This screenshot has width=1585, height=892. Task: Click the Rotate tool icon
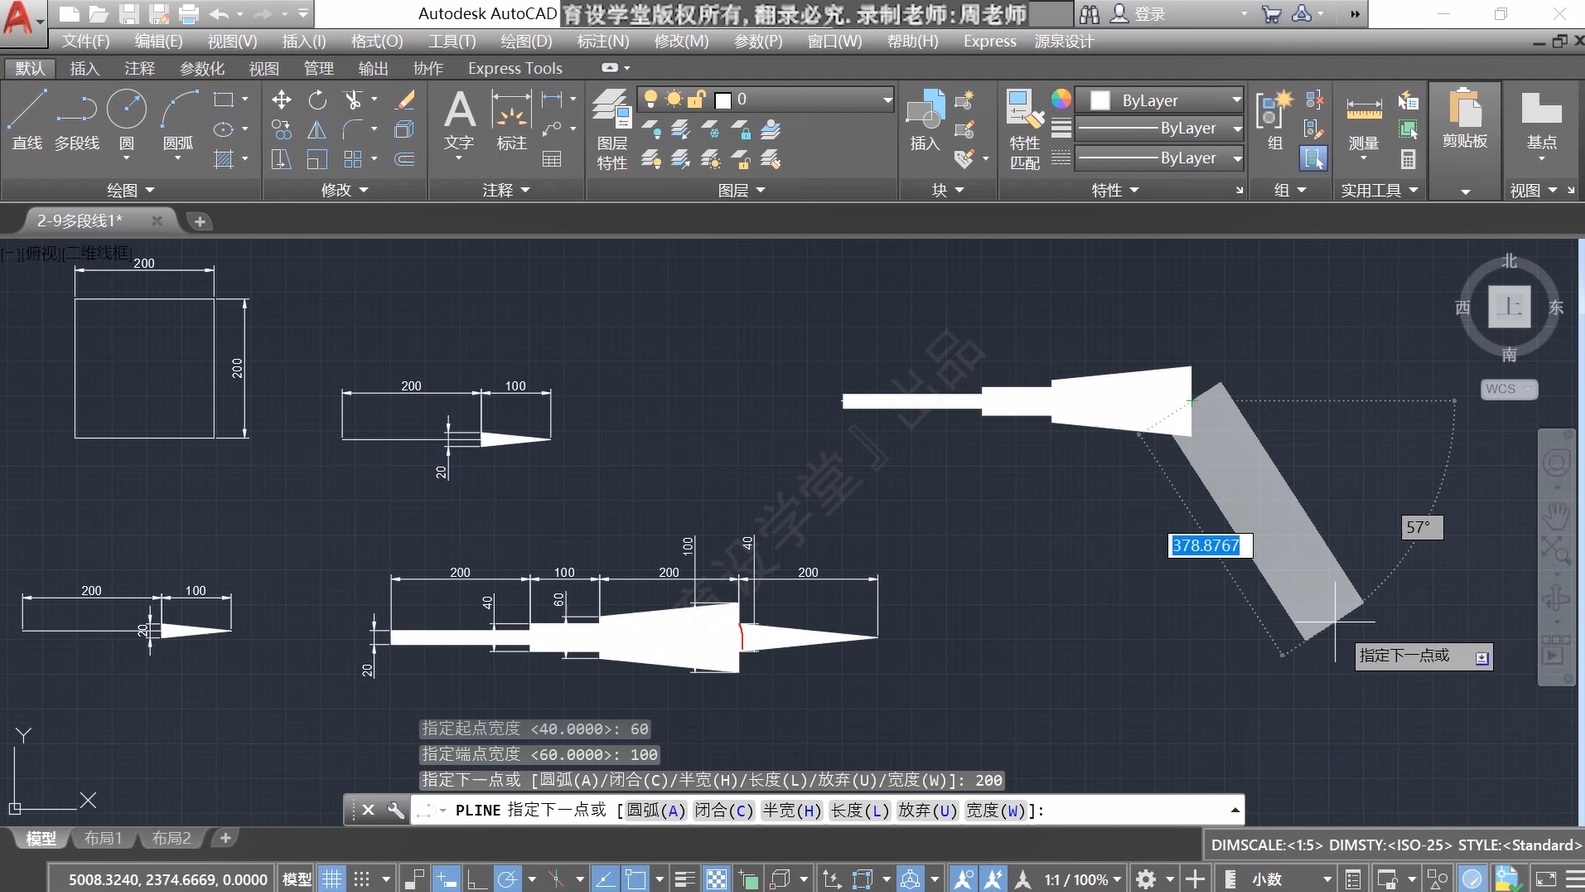tap(317, 100)
